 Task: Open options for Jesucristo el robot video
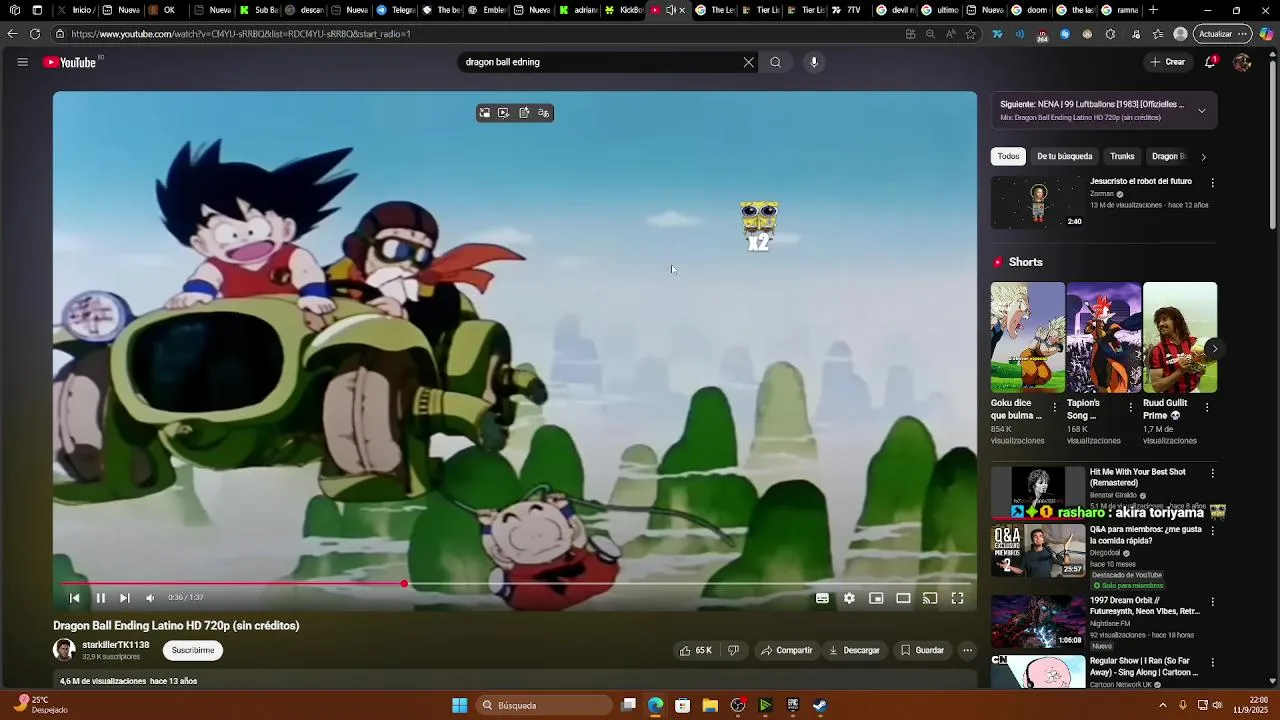(x=1212, y=183)
